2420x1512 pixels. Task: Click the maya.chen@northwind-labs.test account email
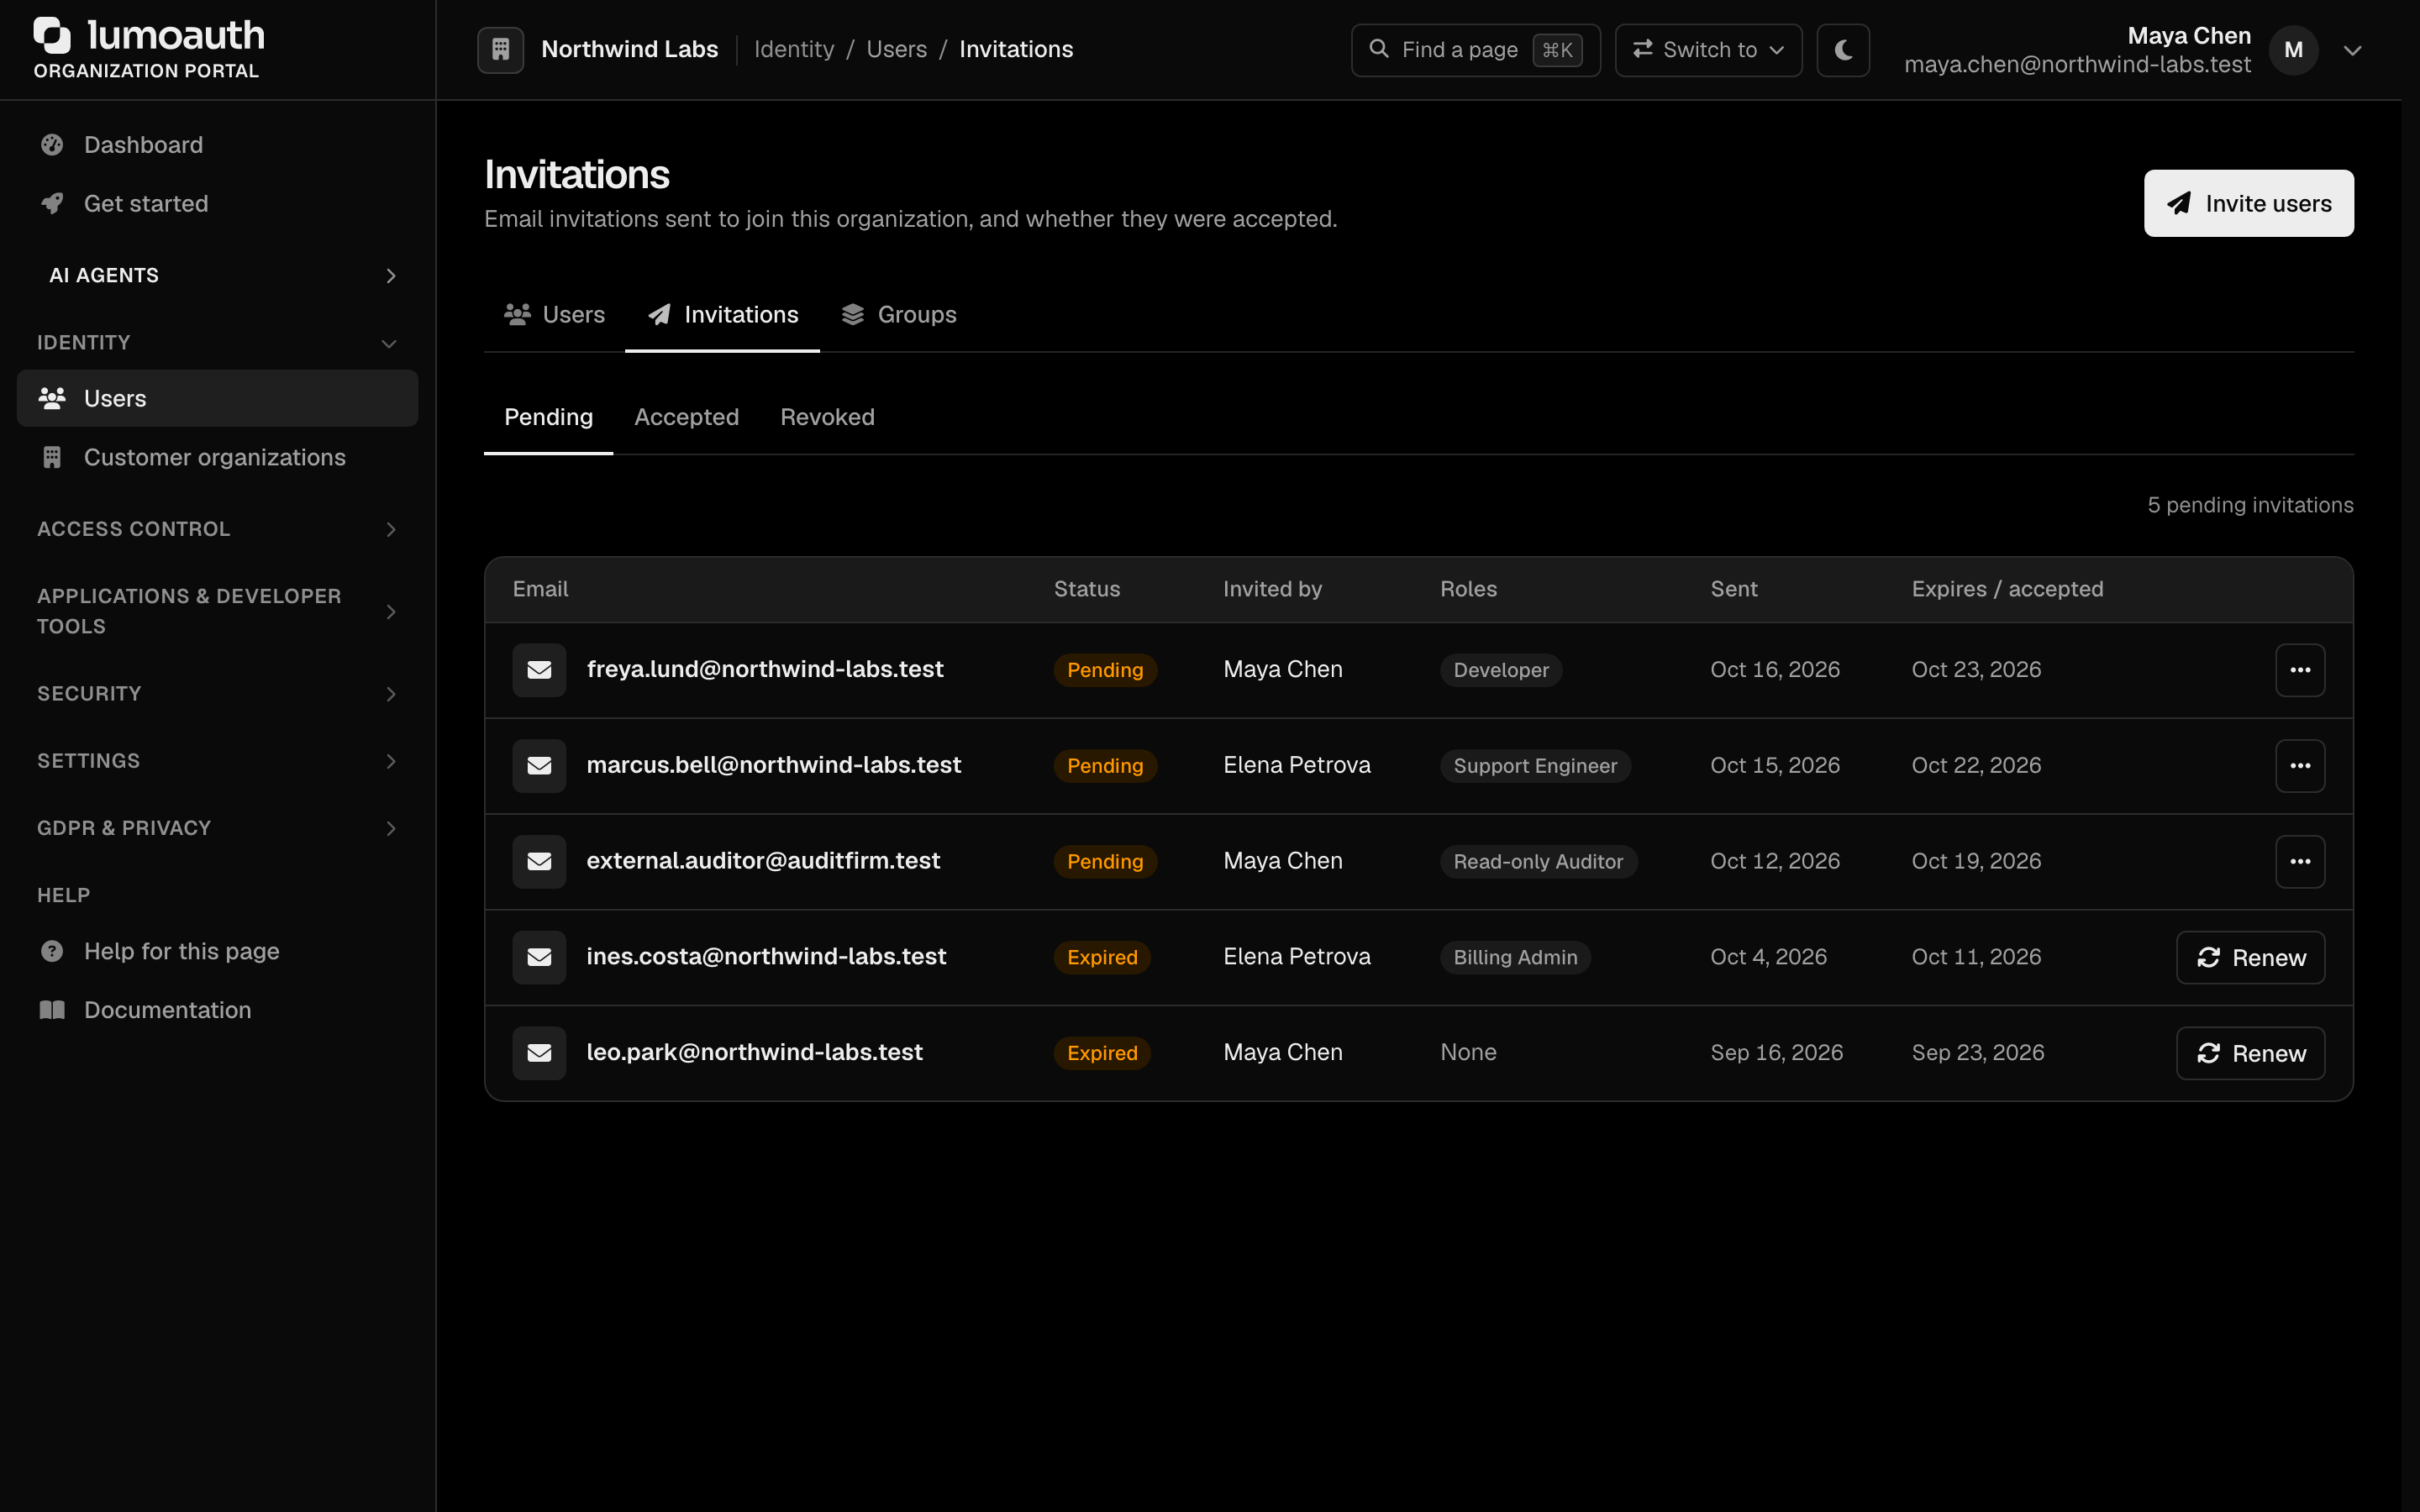coord(2077,65)
